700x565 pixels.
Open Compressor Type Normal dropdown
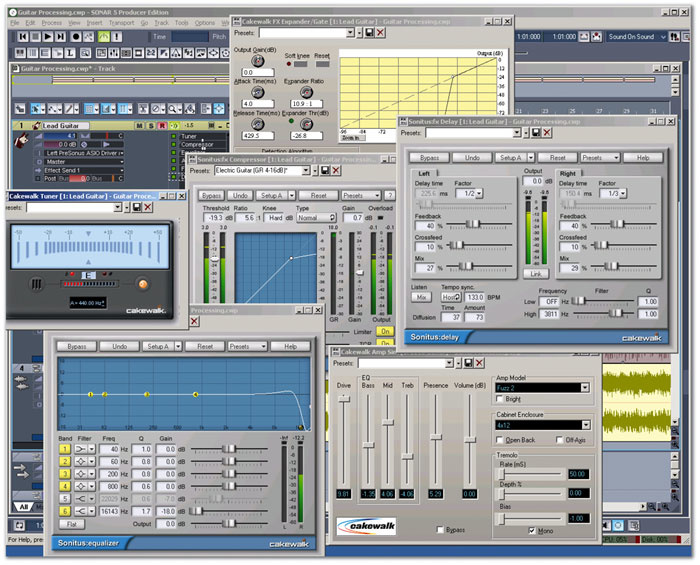(316, 218)
